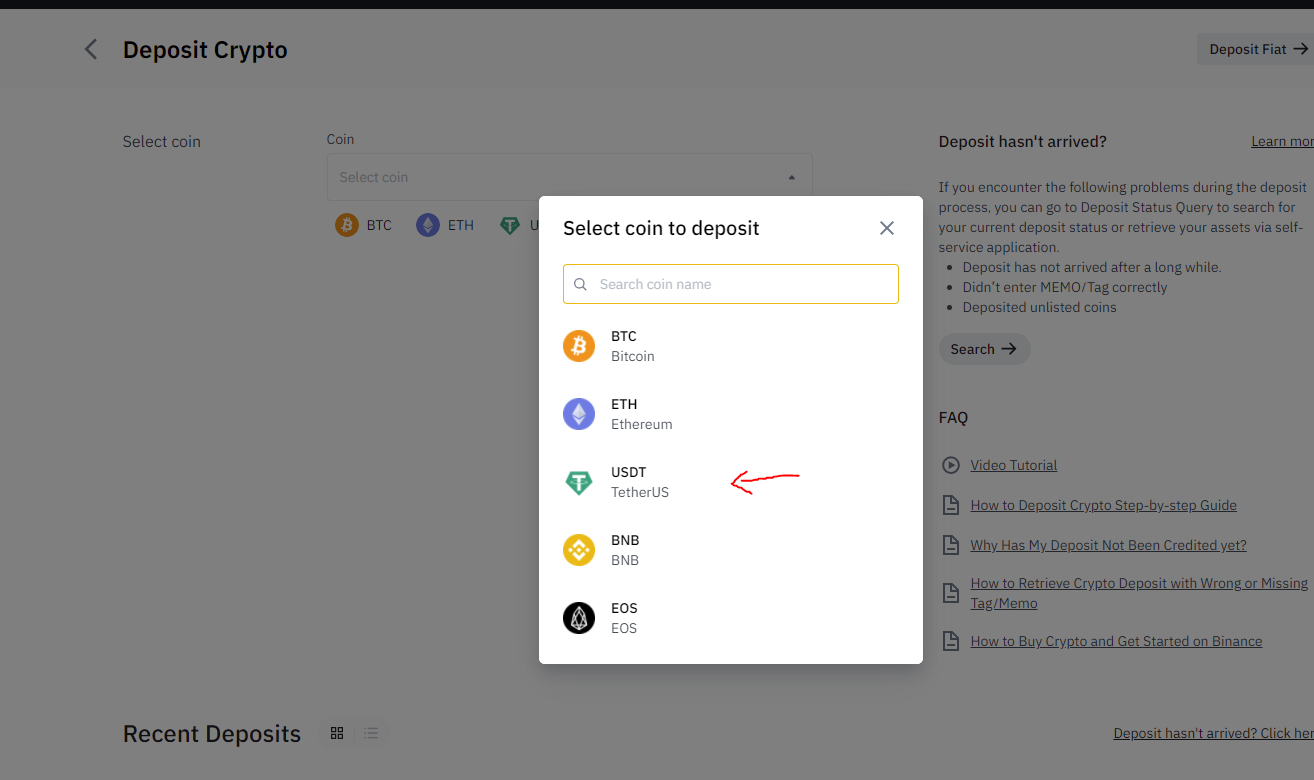
Task: Click the Search button for deposit status
Action: (984, 349)
